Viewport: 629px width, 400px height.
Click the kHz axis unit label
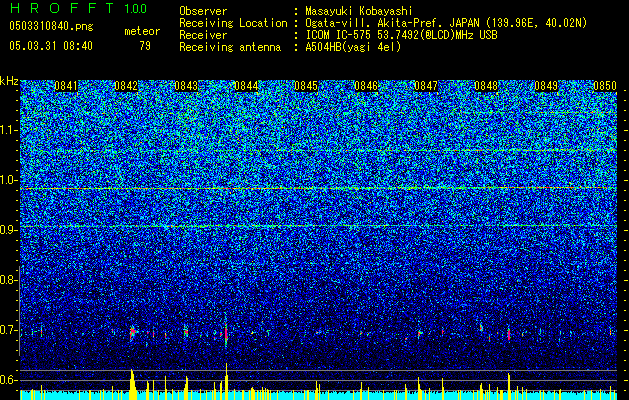[x=9, y=81]
